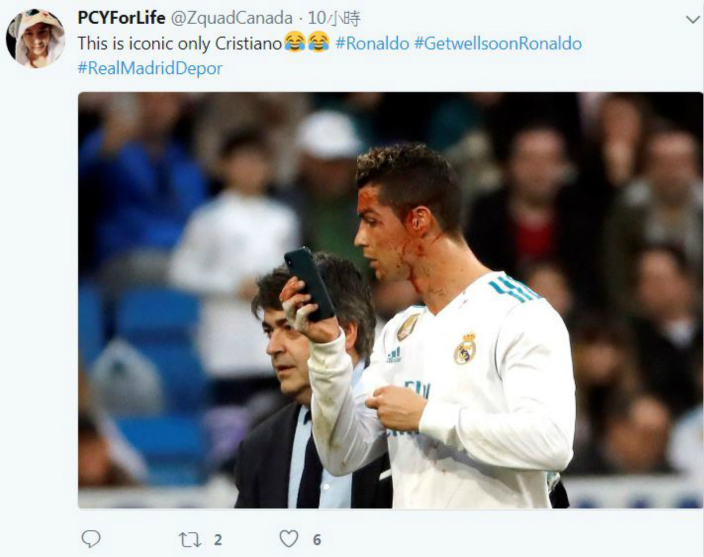Like the tweet with the heart icon

click(x=289, y=539)
